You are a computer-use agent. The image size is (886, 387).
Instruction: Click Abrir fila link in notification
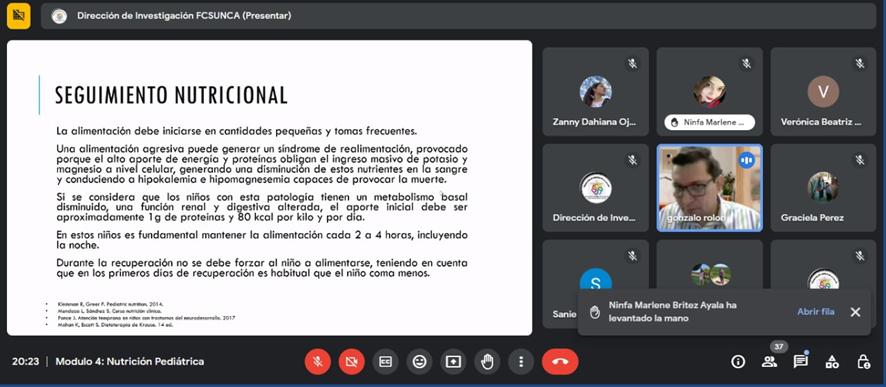pyautogui.click(x=816, y=312)
